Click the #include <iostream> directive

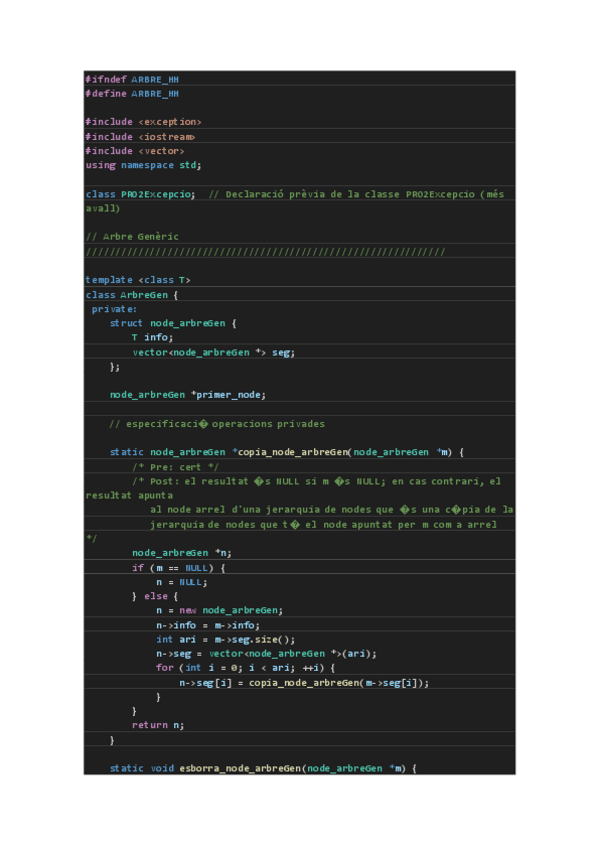(x=140, y=137)
